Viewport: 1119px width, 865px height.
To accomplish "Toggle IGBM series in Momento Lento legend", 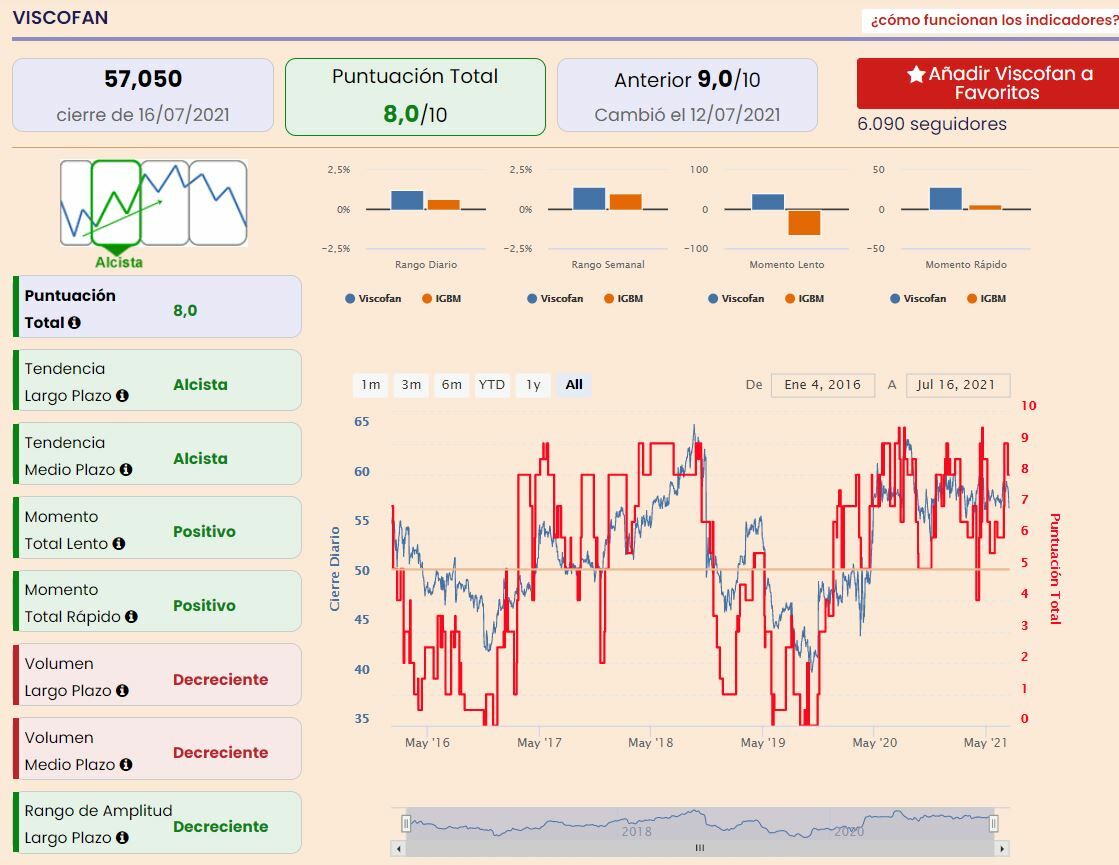I will [x=804, y=298].
